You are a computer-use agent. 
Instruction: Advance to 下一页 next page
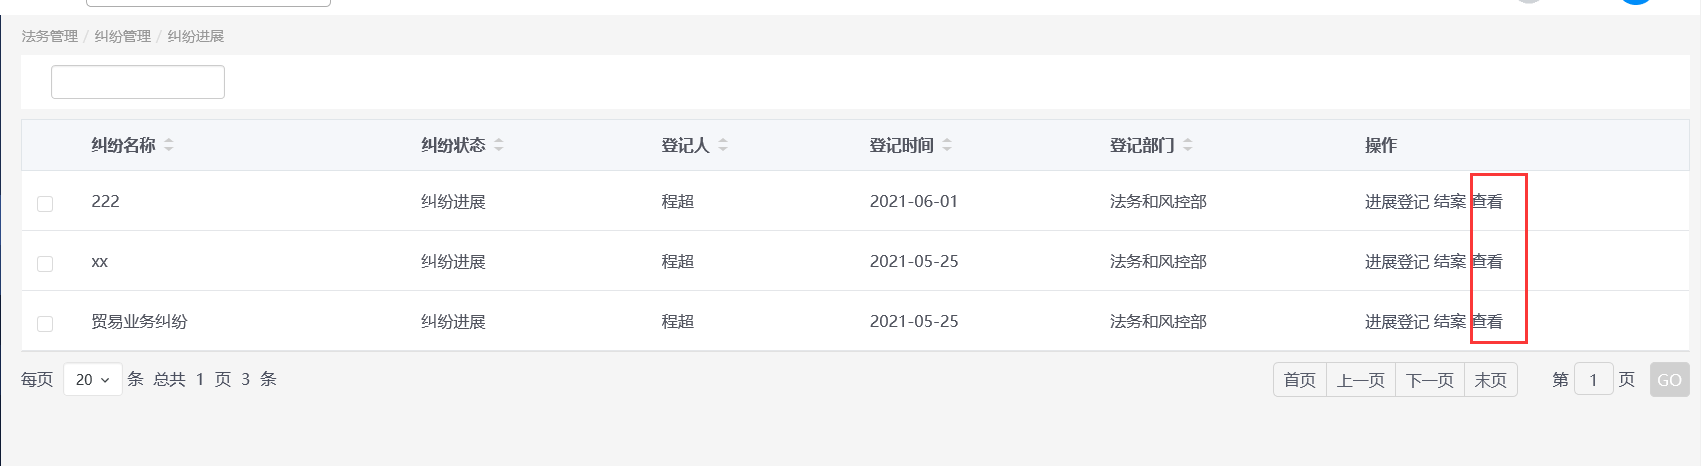click(x=1430, y=380)
